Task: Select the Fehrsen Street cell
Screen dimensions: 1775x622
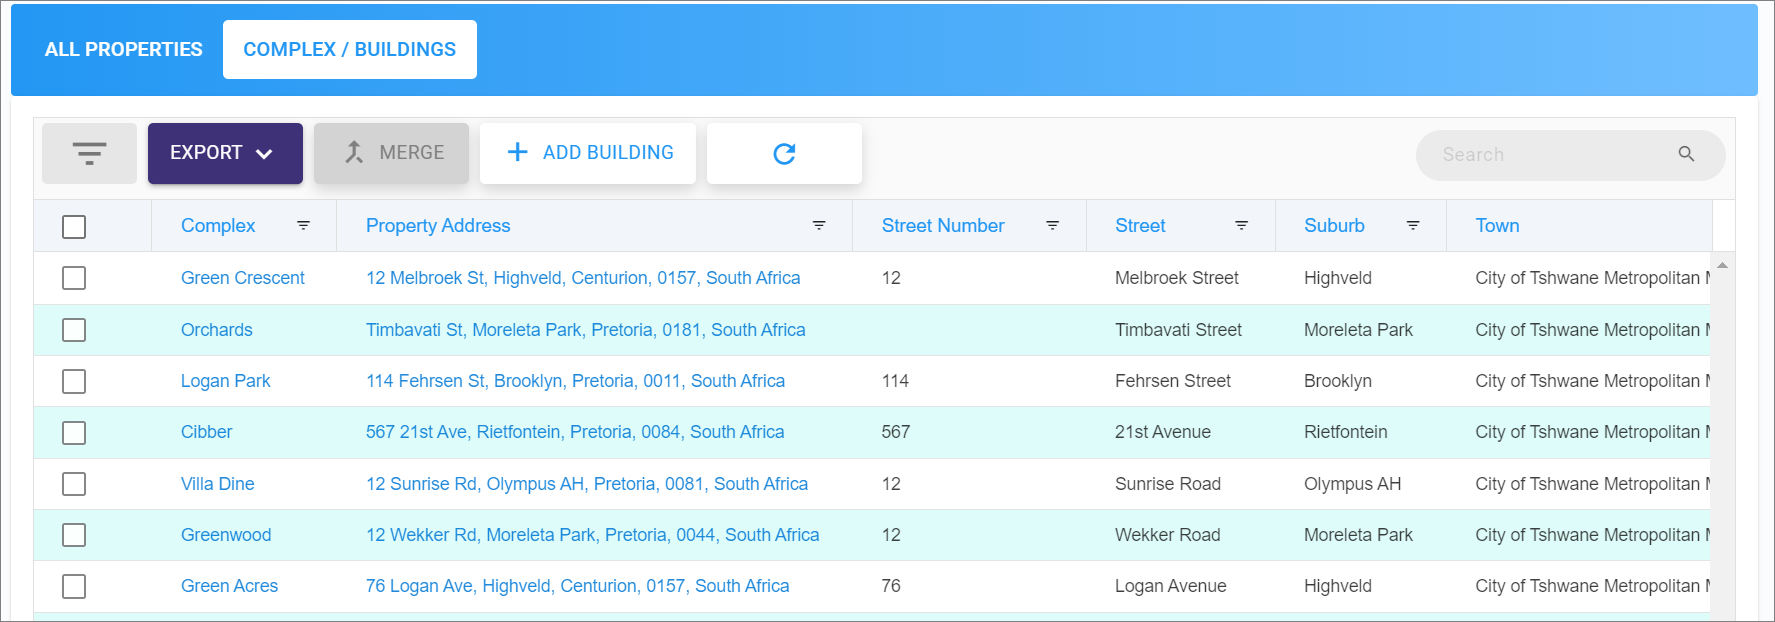Action: point(1173,381)
